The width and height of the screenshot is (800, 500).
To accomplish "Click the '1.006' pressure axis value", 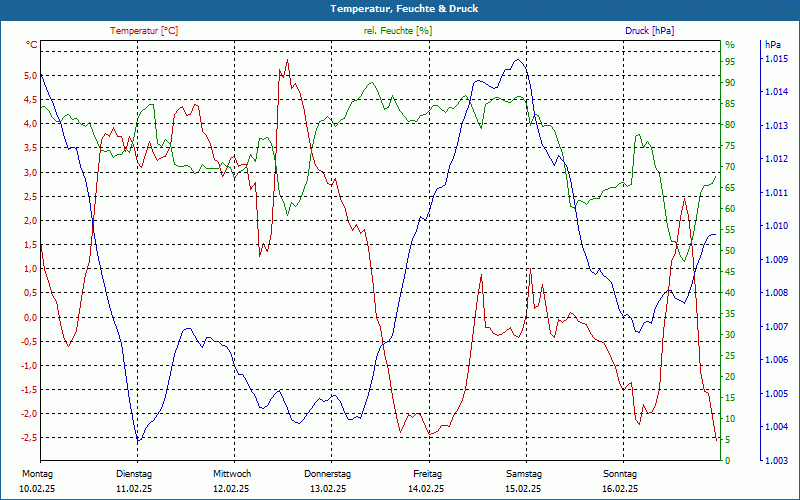I will point(776,360).
